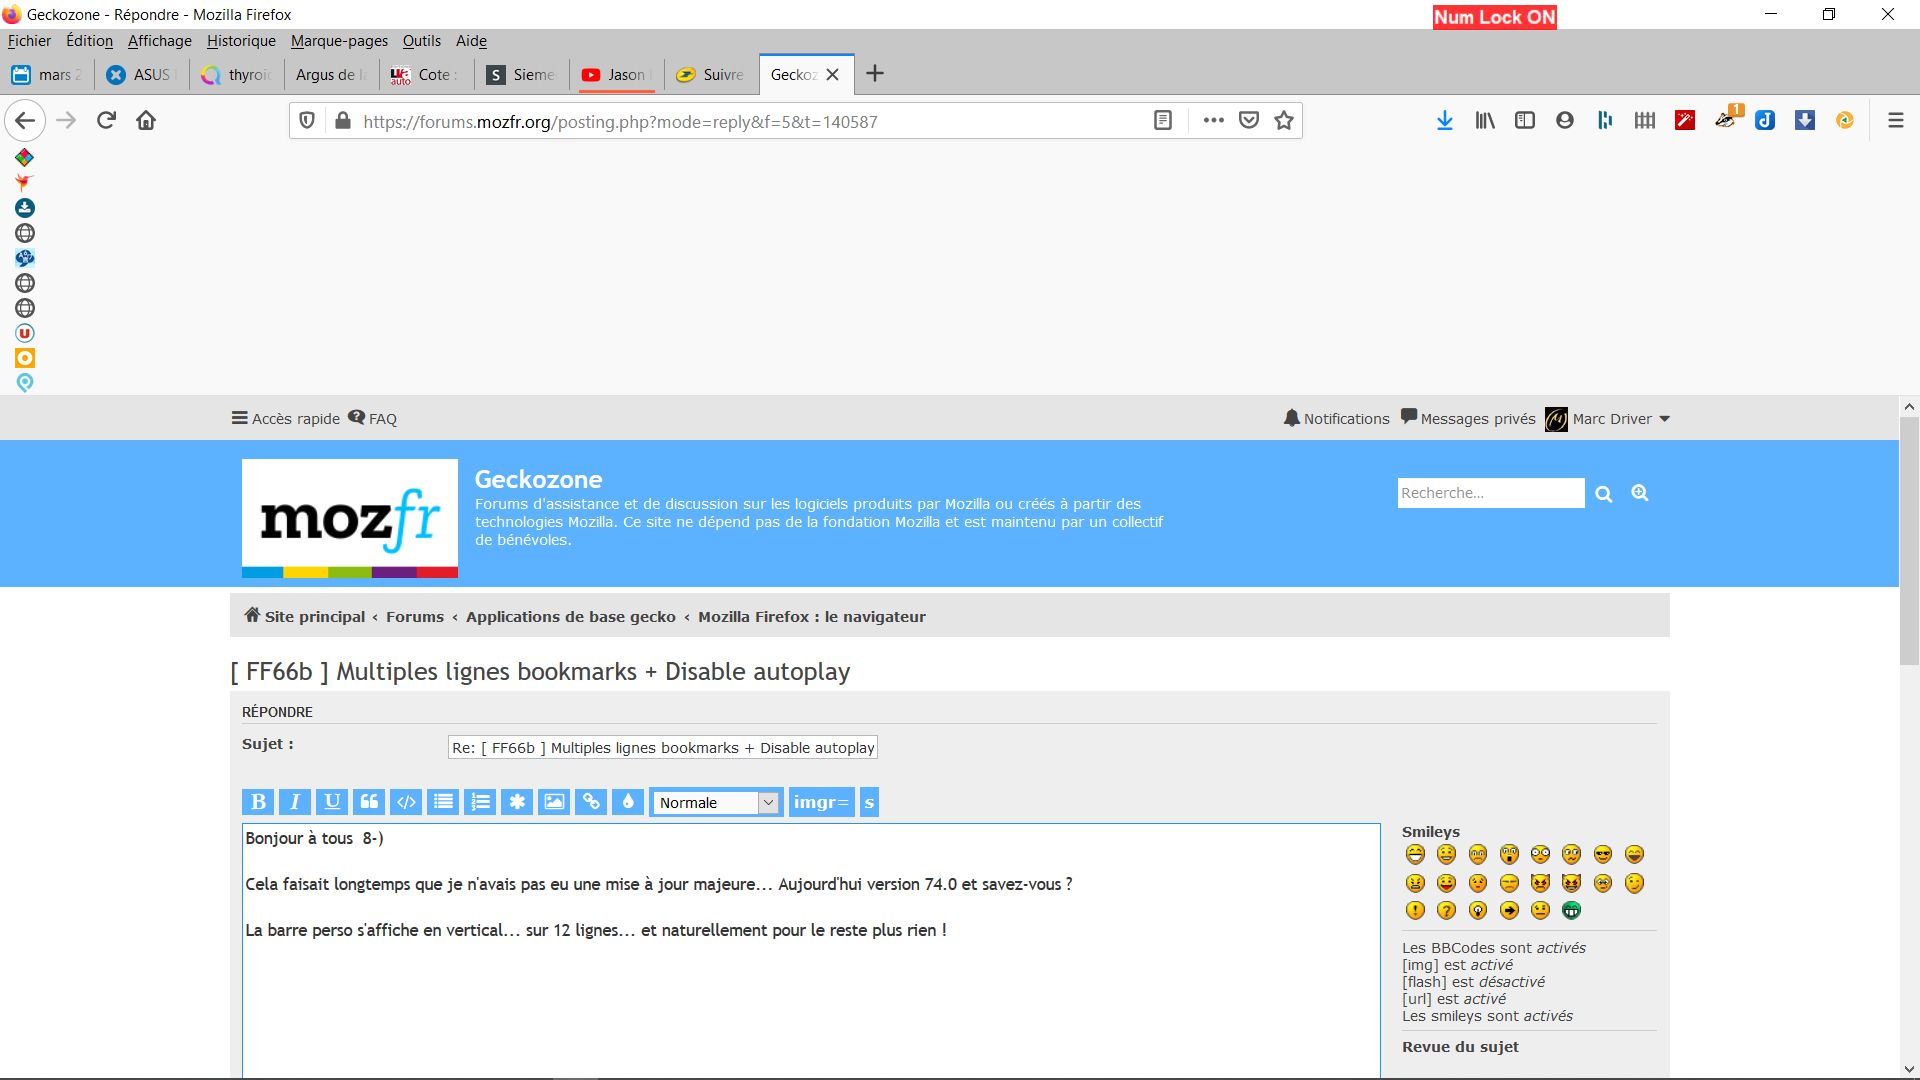Toggle reader view in address bar

tap(1162, 121)
